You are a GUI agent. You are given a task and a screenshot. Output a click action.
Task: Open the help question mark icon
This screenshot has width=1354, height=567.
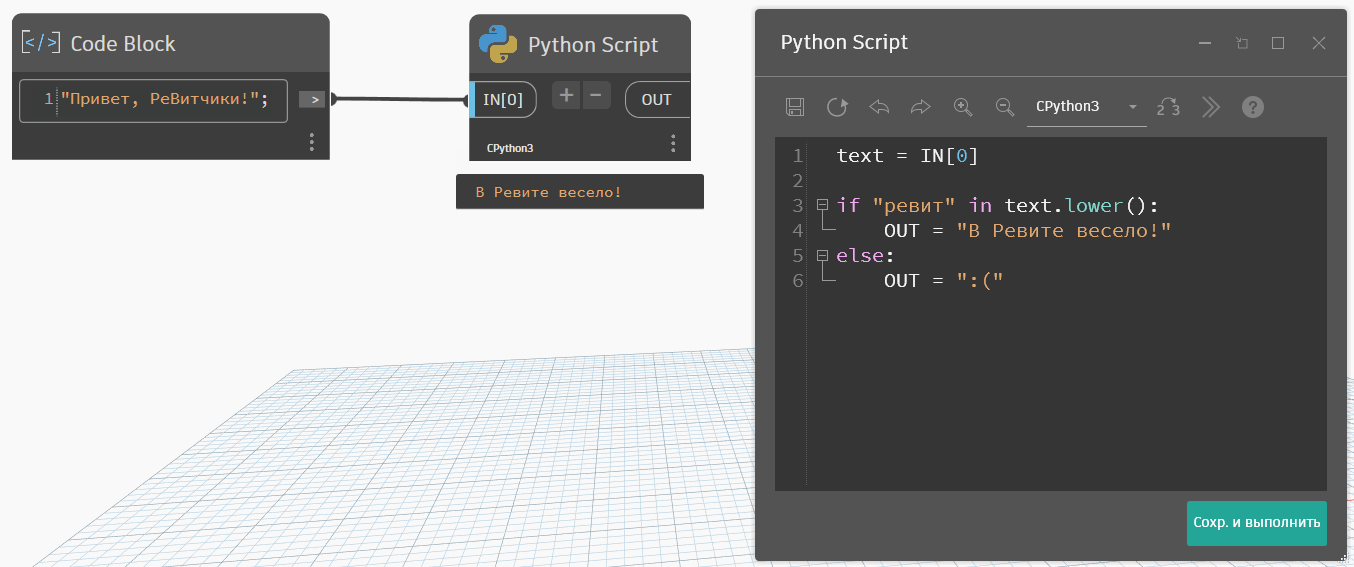tap(1253, 107)
